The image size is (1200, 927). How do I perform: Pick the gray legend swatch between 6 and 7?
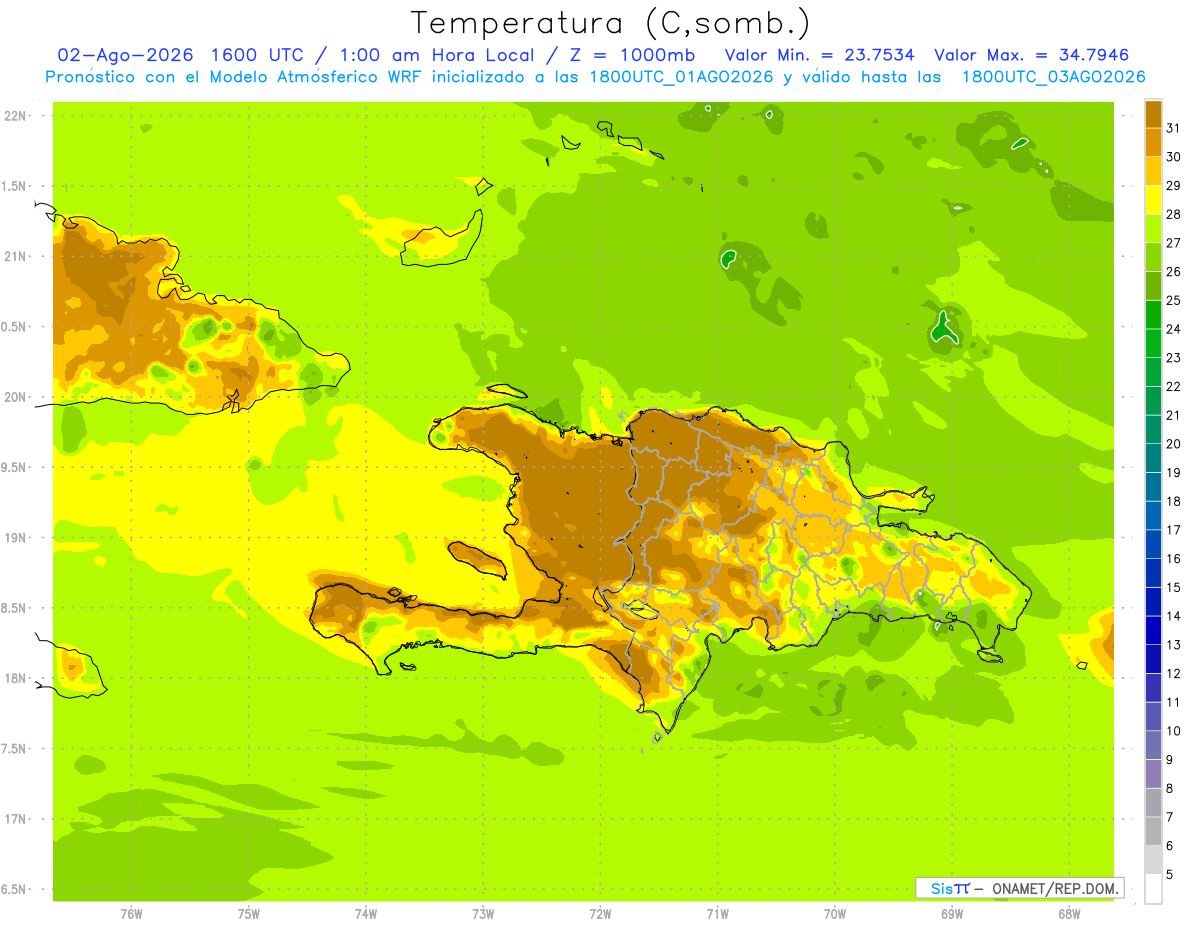coord(1153,831)
